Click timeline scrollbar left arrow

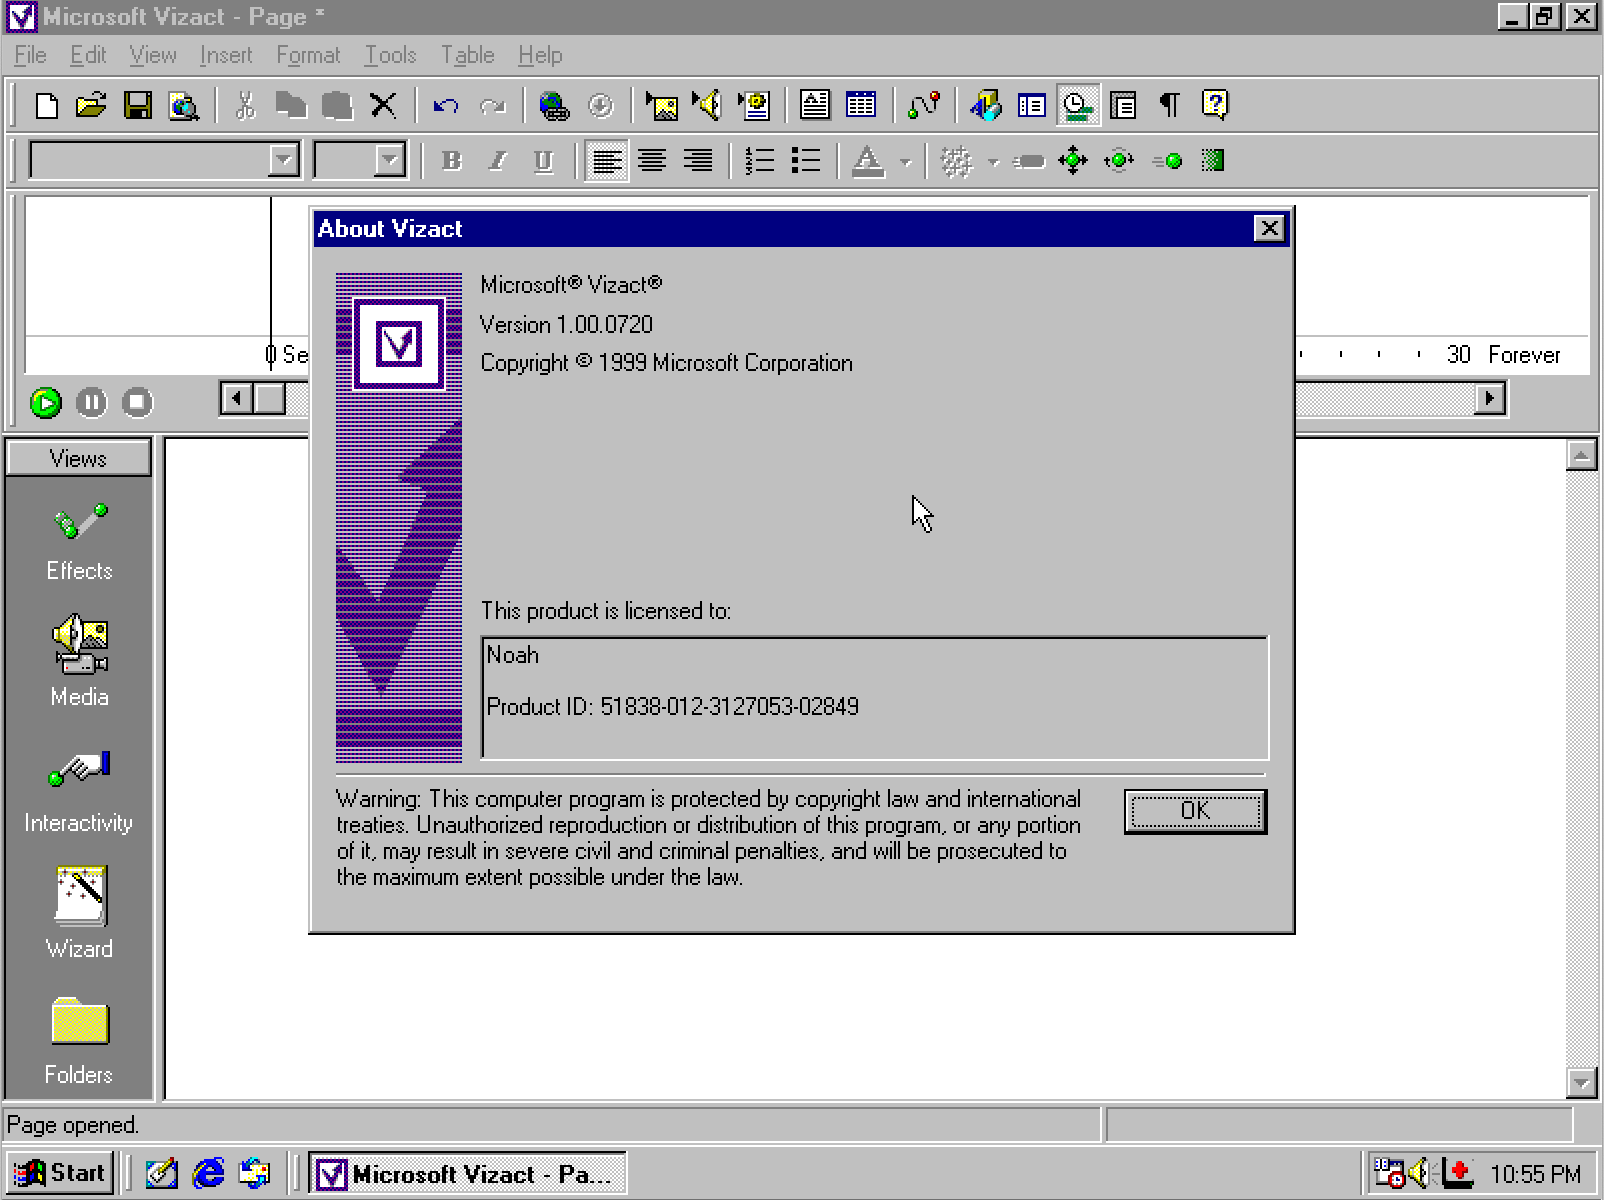tap(236, 399)
